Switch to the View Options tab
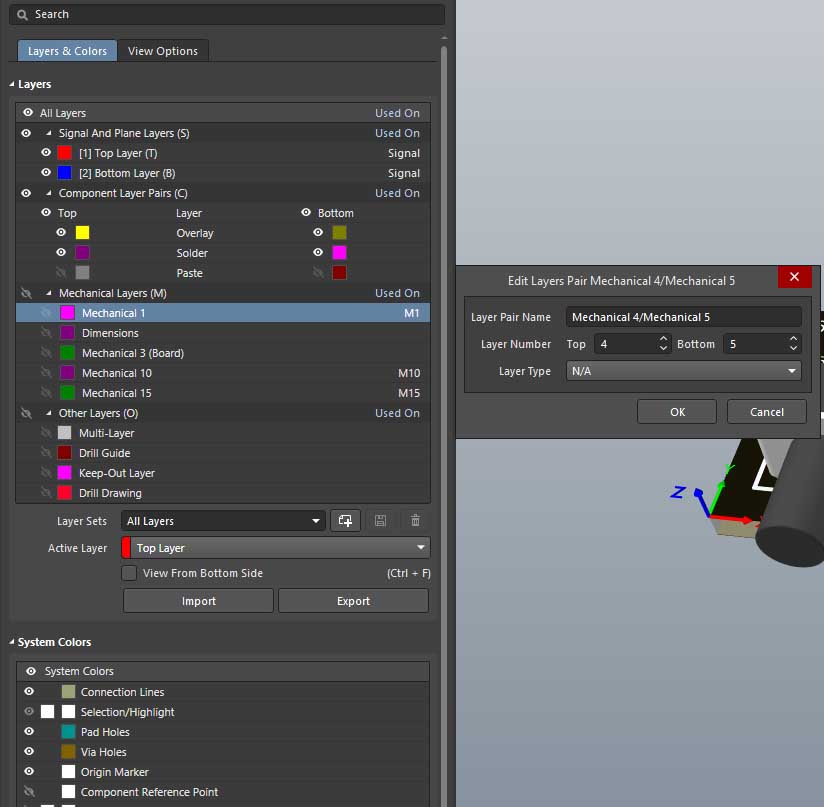Screen dimensions: 824x807 [x=163, y=51]
